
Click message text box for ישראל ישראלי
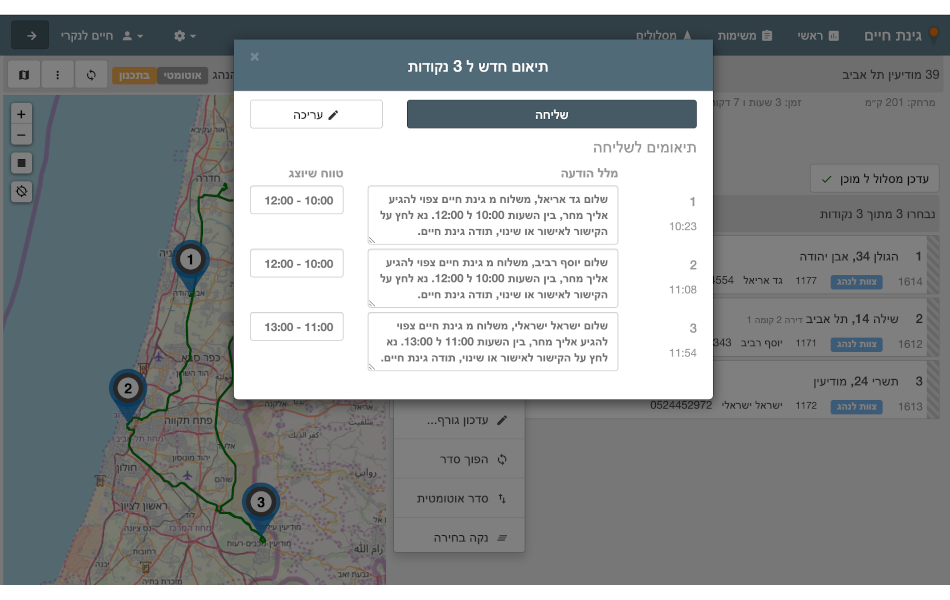point(493,341)
